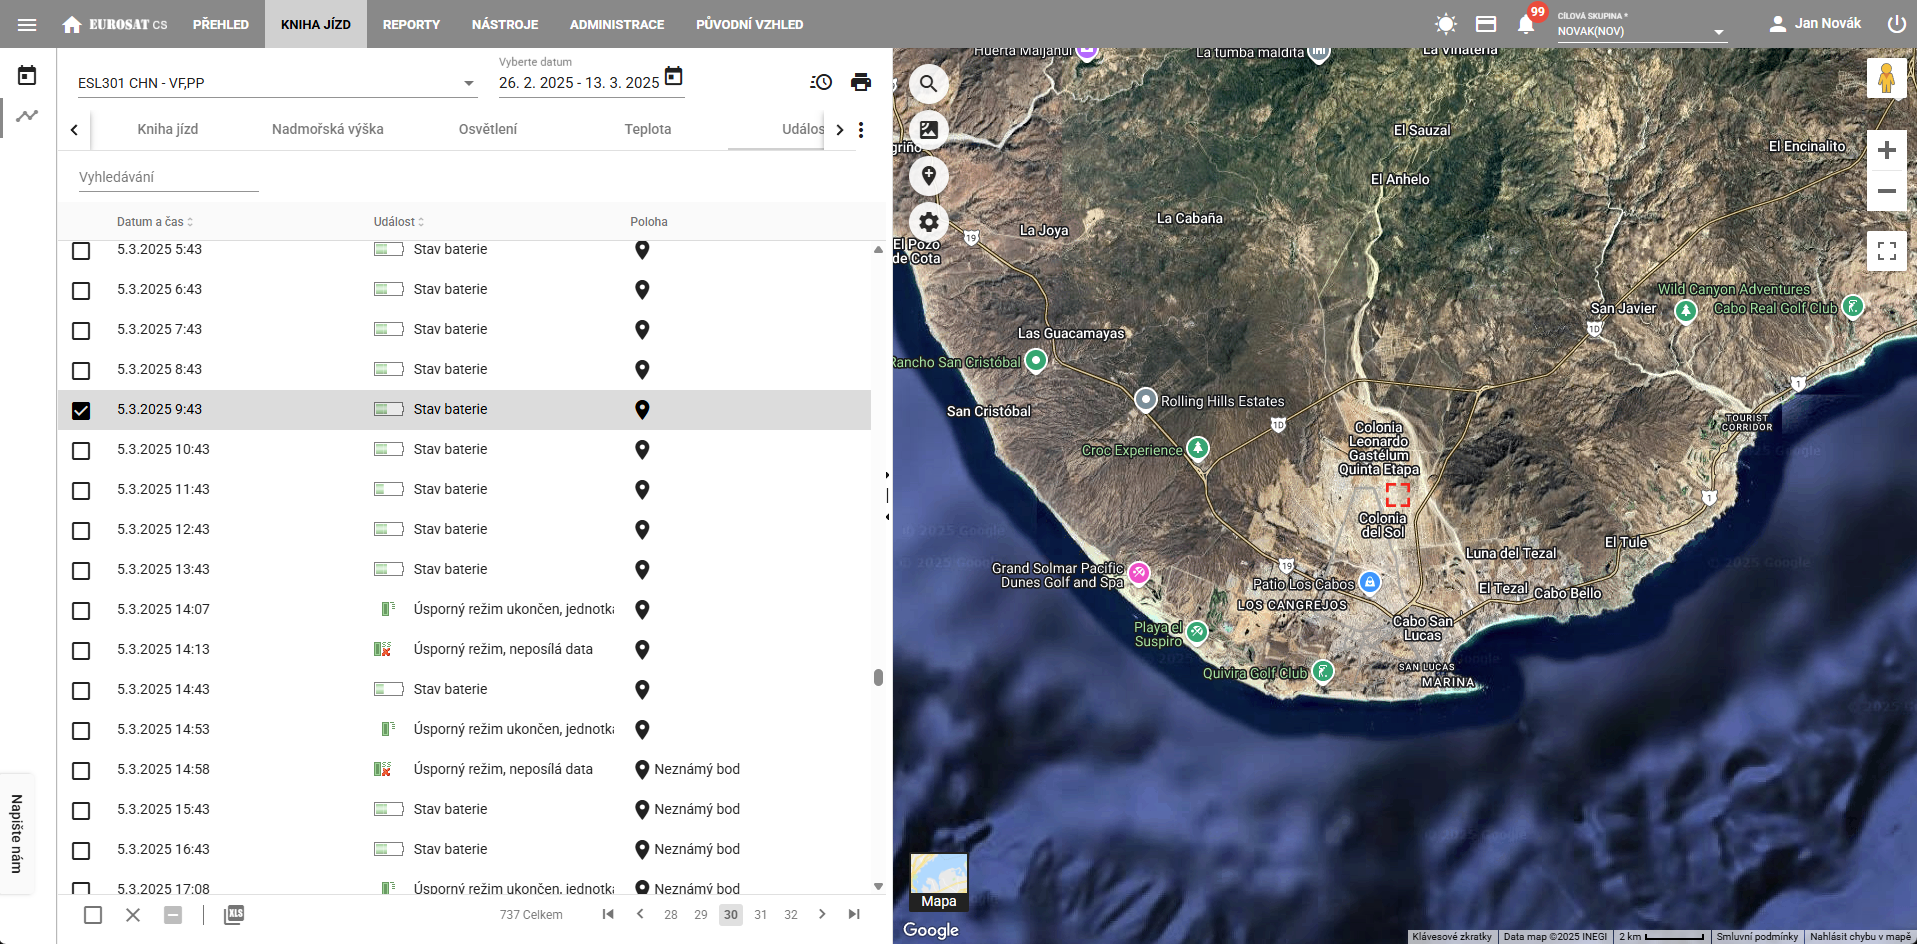Switch to the Teplota tab

coord(647,129)
